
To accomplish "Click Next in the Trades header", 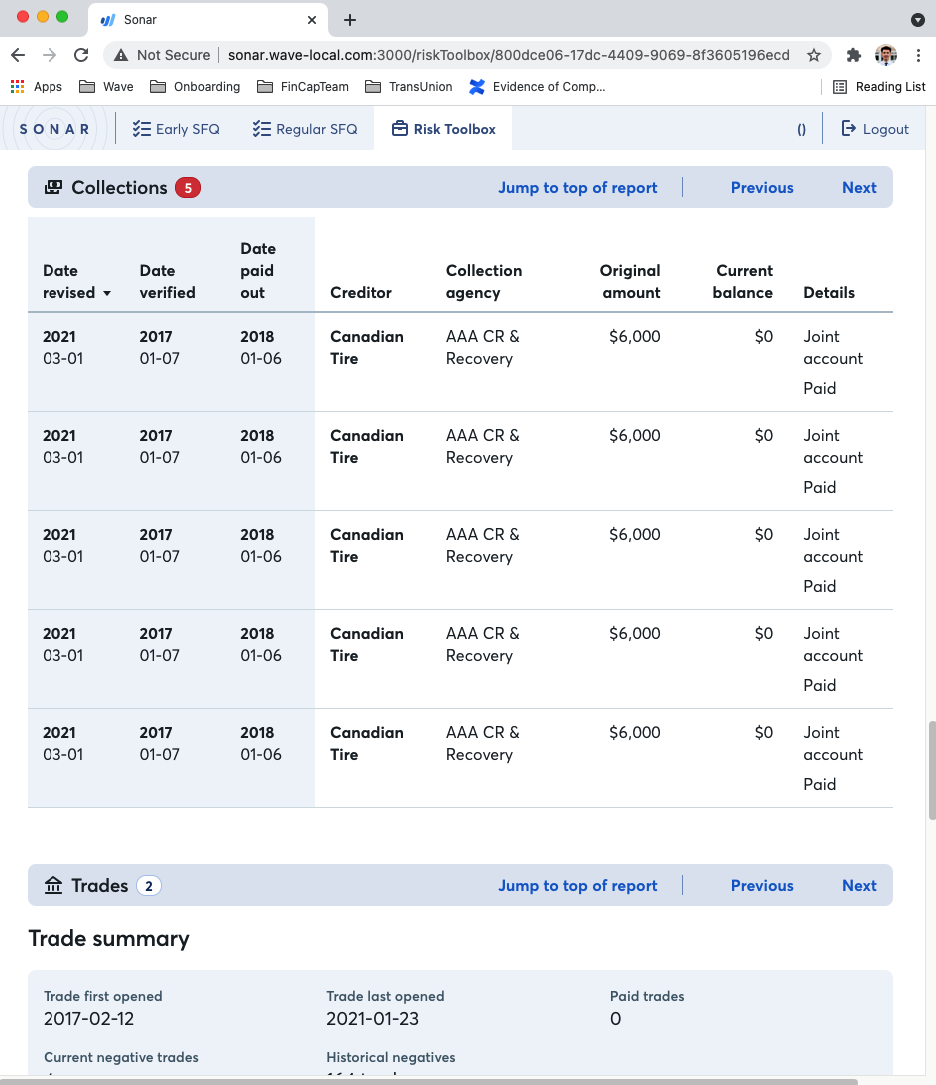I will tap(859, 885).
